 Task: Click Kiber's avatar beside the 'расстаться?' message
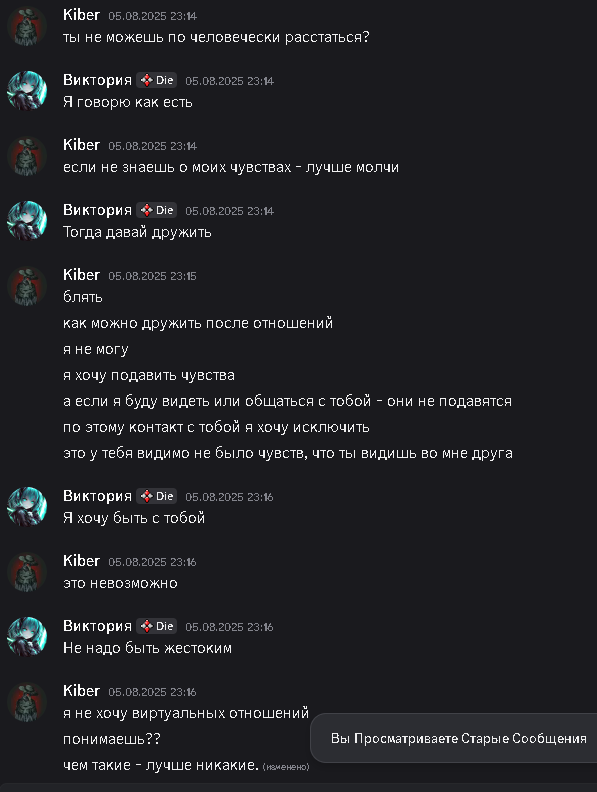(x=27, y=26)
